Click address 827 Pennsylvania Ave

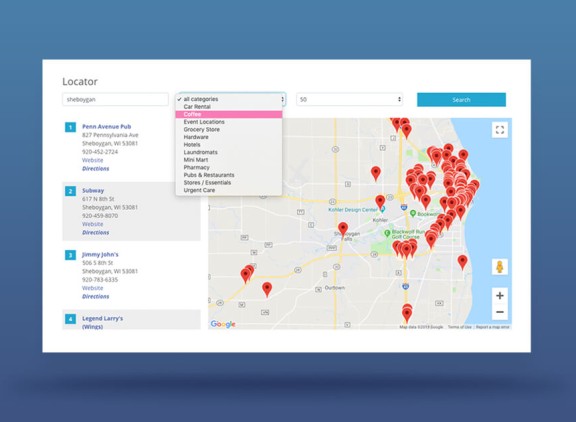[x=110, y=135]
